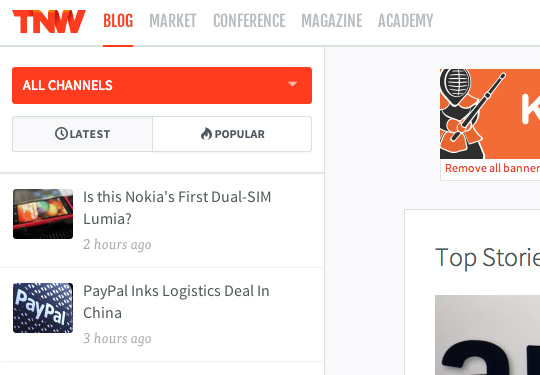Open the Academy section

[405, 21]
